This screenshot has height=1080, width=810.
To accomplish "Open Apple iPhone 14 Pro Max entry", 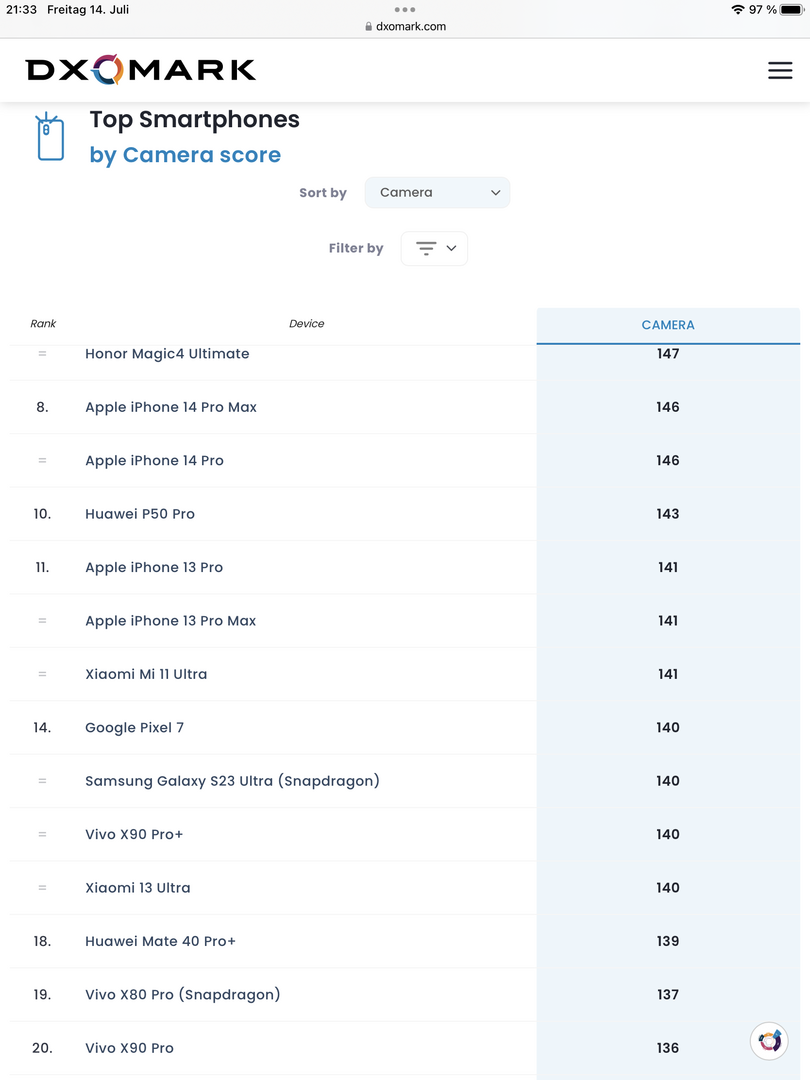I will coord(171,407).
